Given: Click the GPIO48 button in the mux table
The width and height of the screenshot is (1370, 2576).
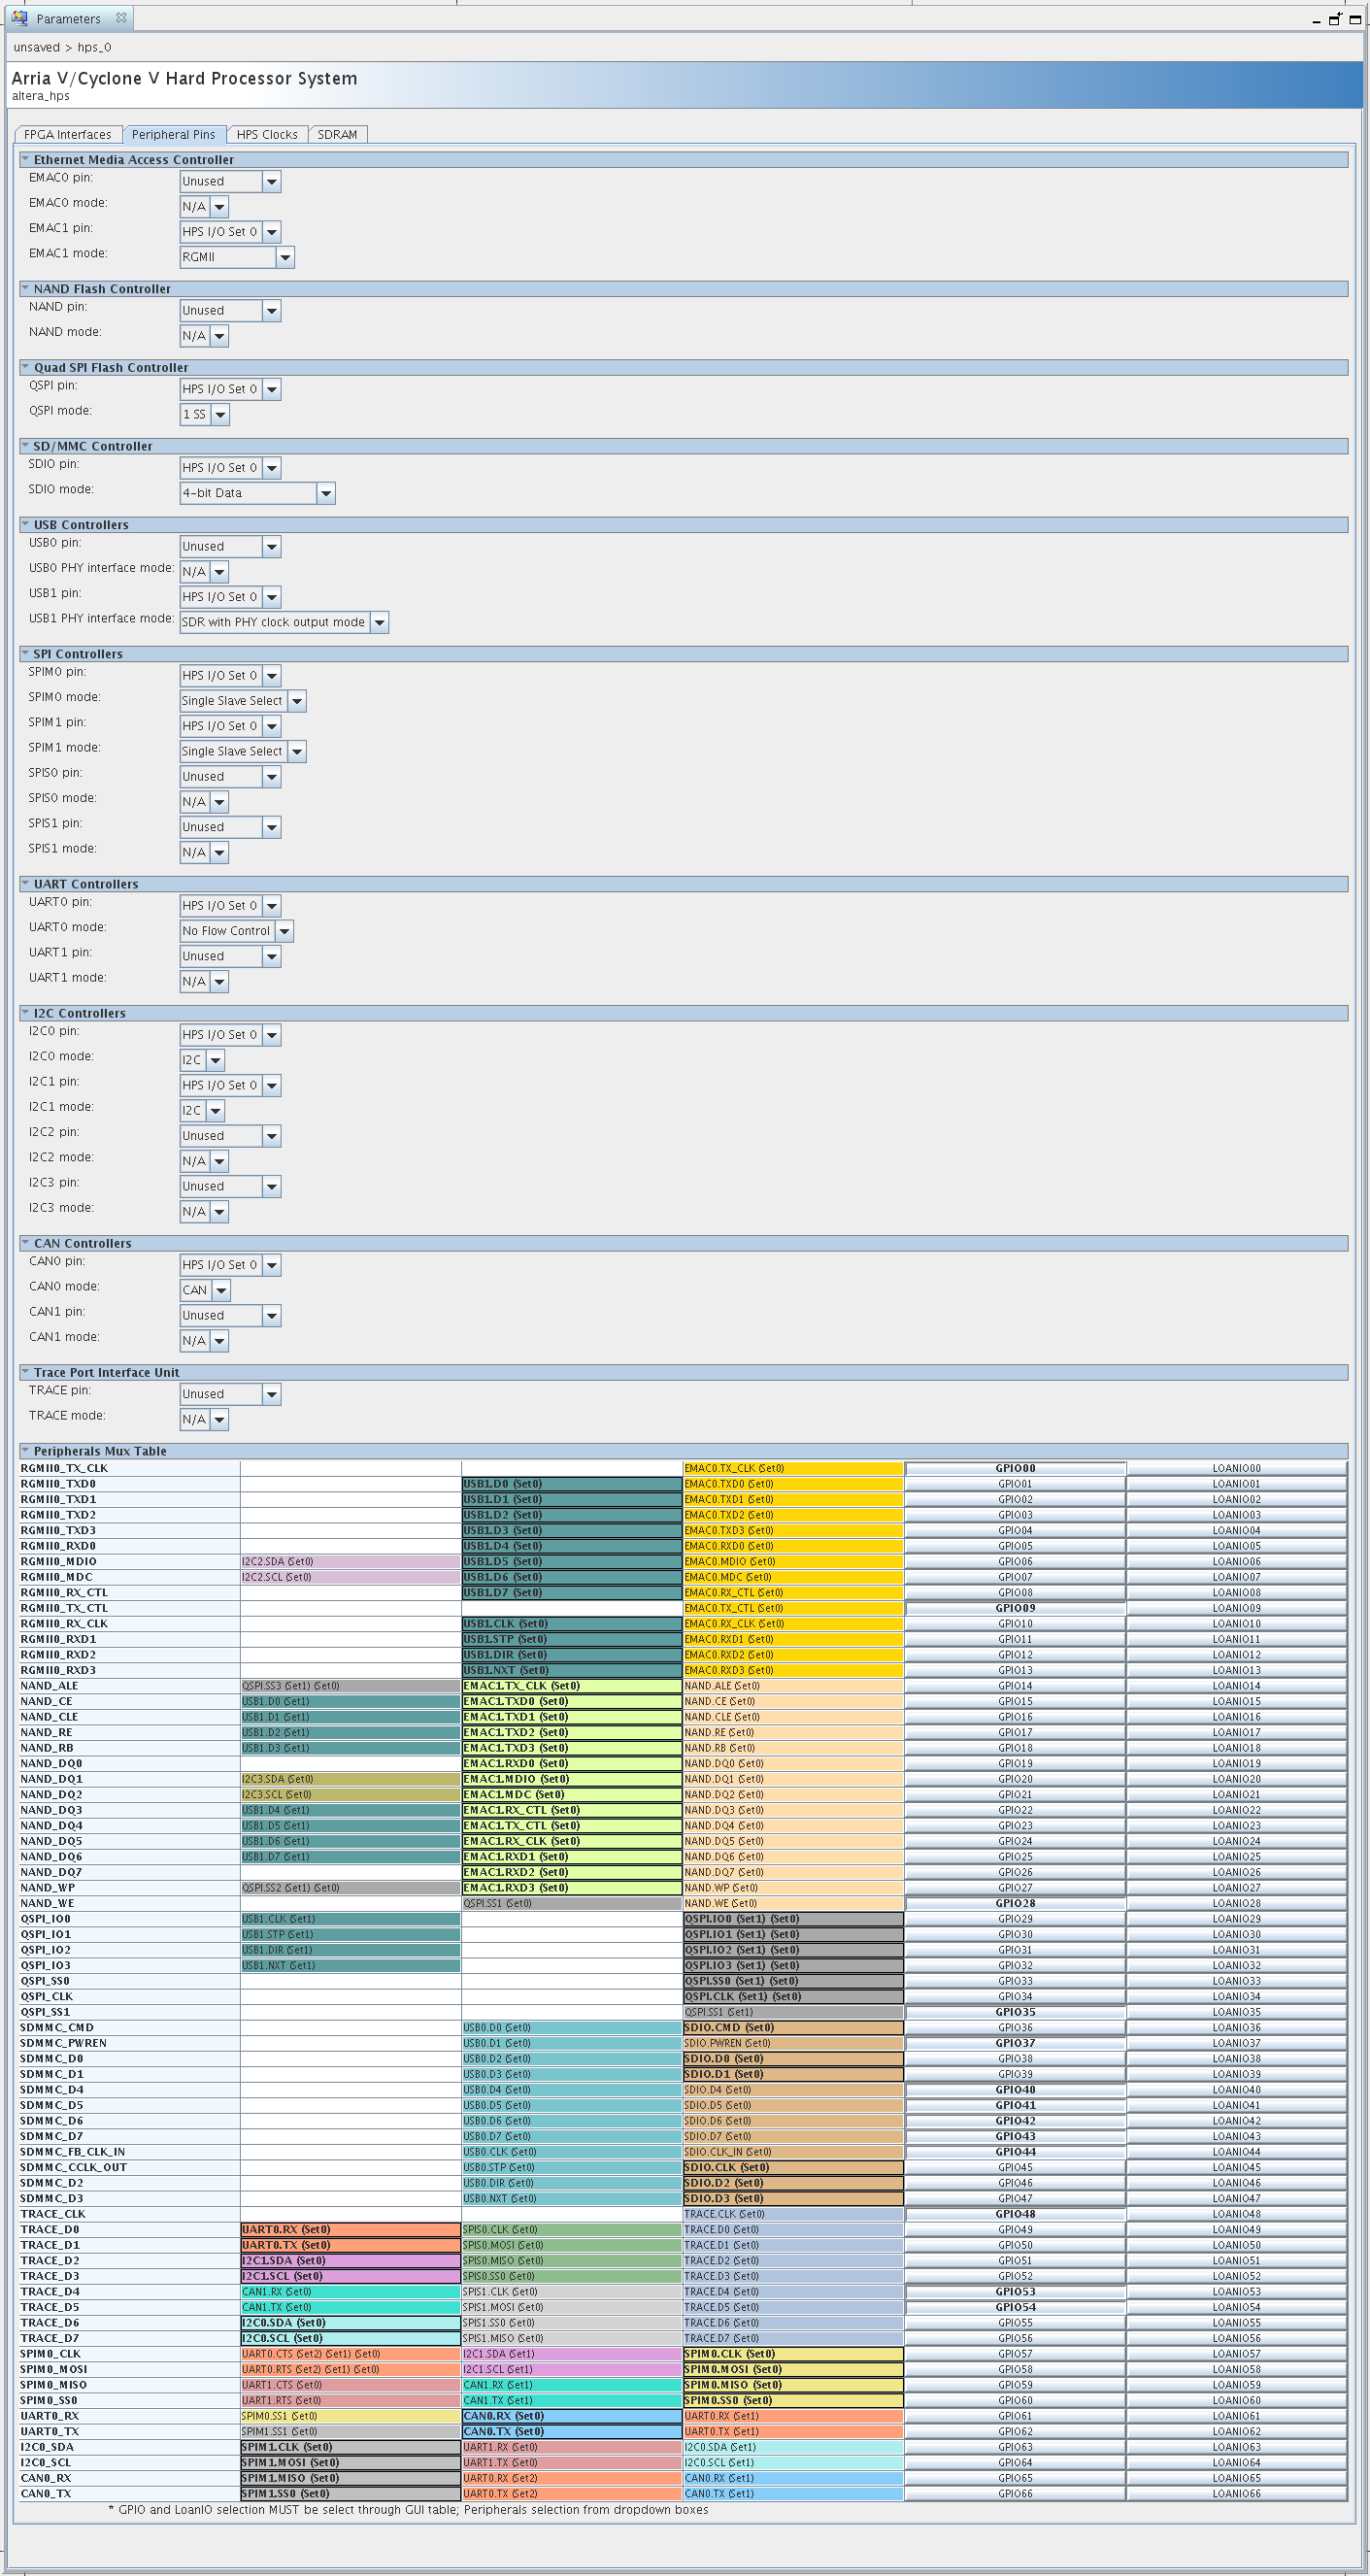Looking at the screenshot, I should pyautogui.click(x=1015, y=2214).
